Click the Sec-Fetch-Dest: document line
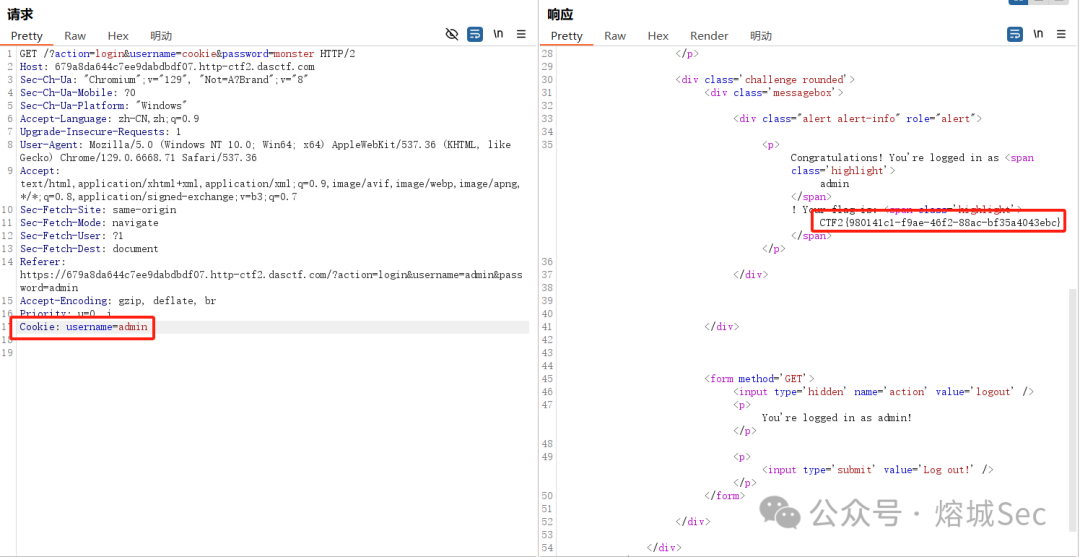 (89, 249)
